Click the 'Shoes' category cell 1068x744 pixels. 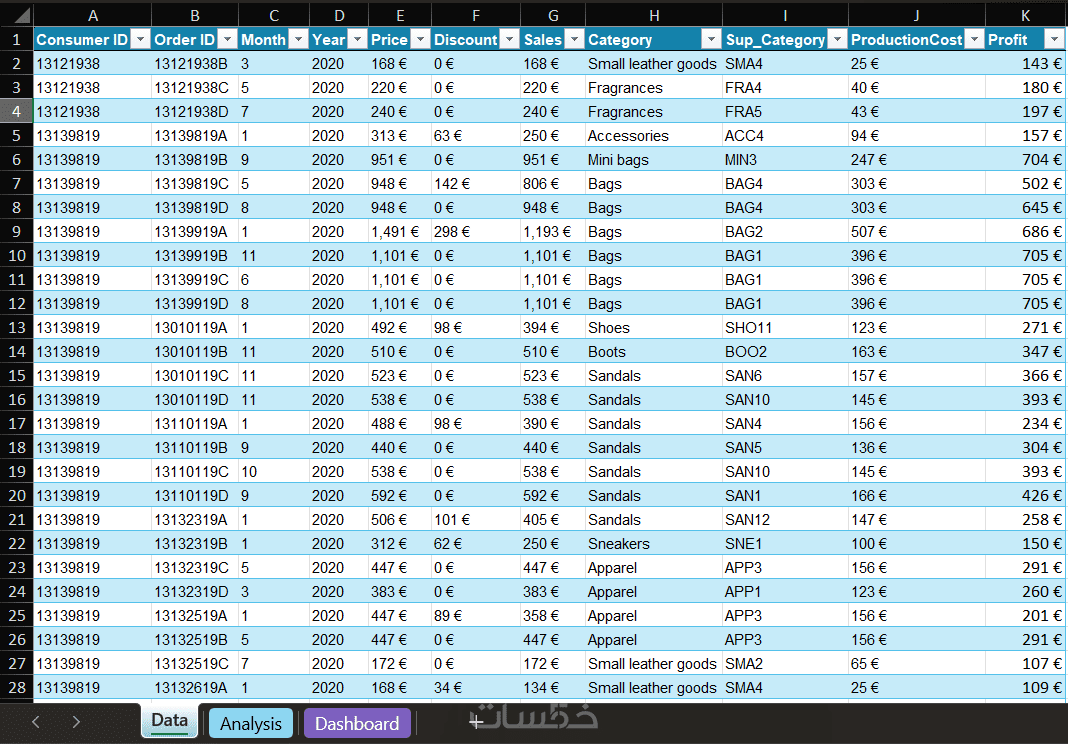(x=654, y=328)
